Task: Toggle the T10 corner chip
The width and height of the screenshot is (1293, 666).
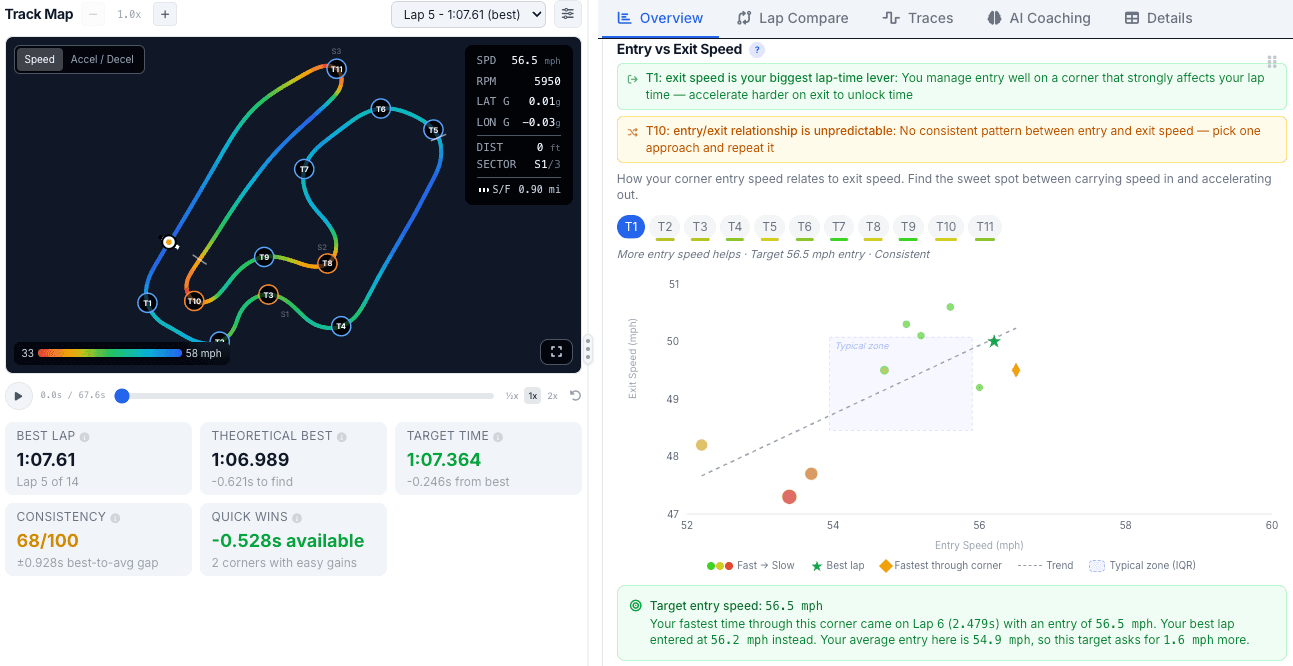Action: (945, 227)
